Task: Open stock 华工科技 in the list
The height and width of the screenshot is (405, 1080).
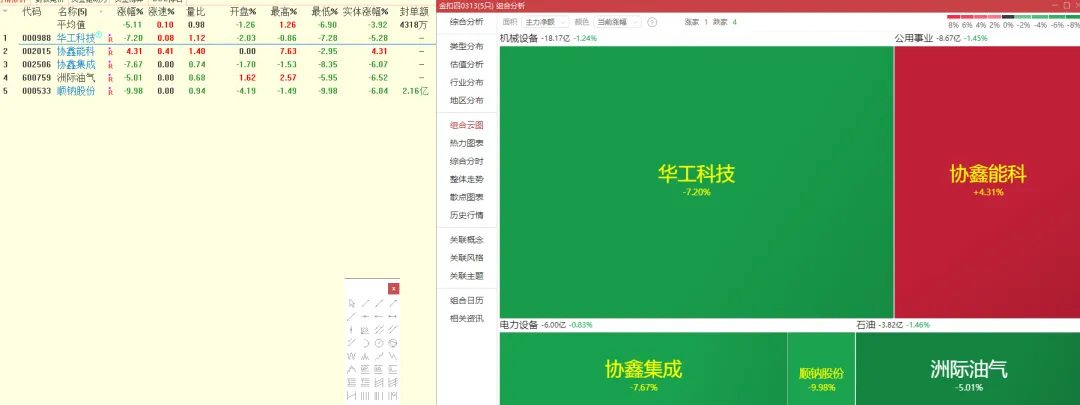Action: 76,38
